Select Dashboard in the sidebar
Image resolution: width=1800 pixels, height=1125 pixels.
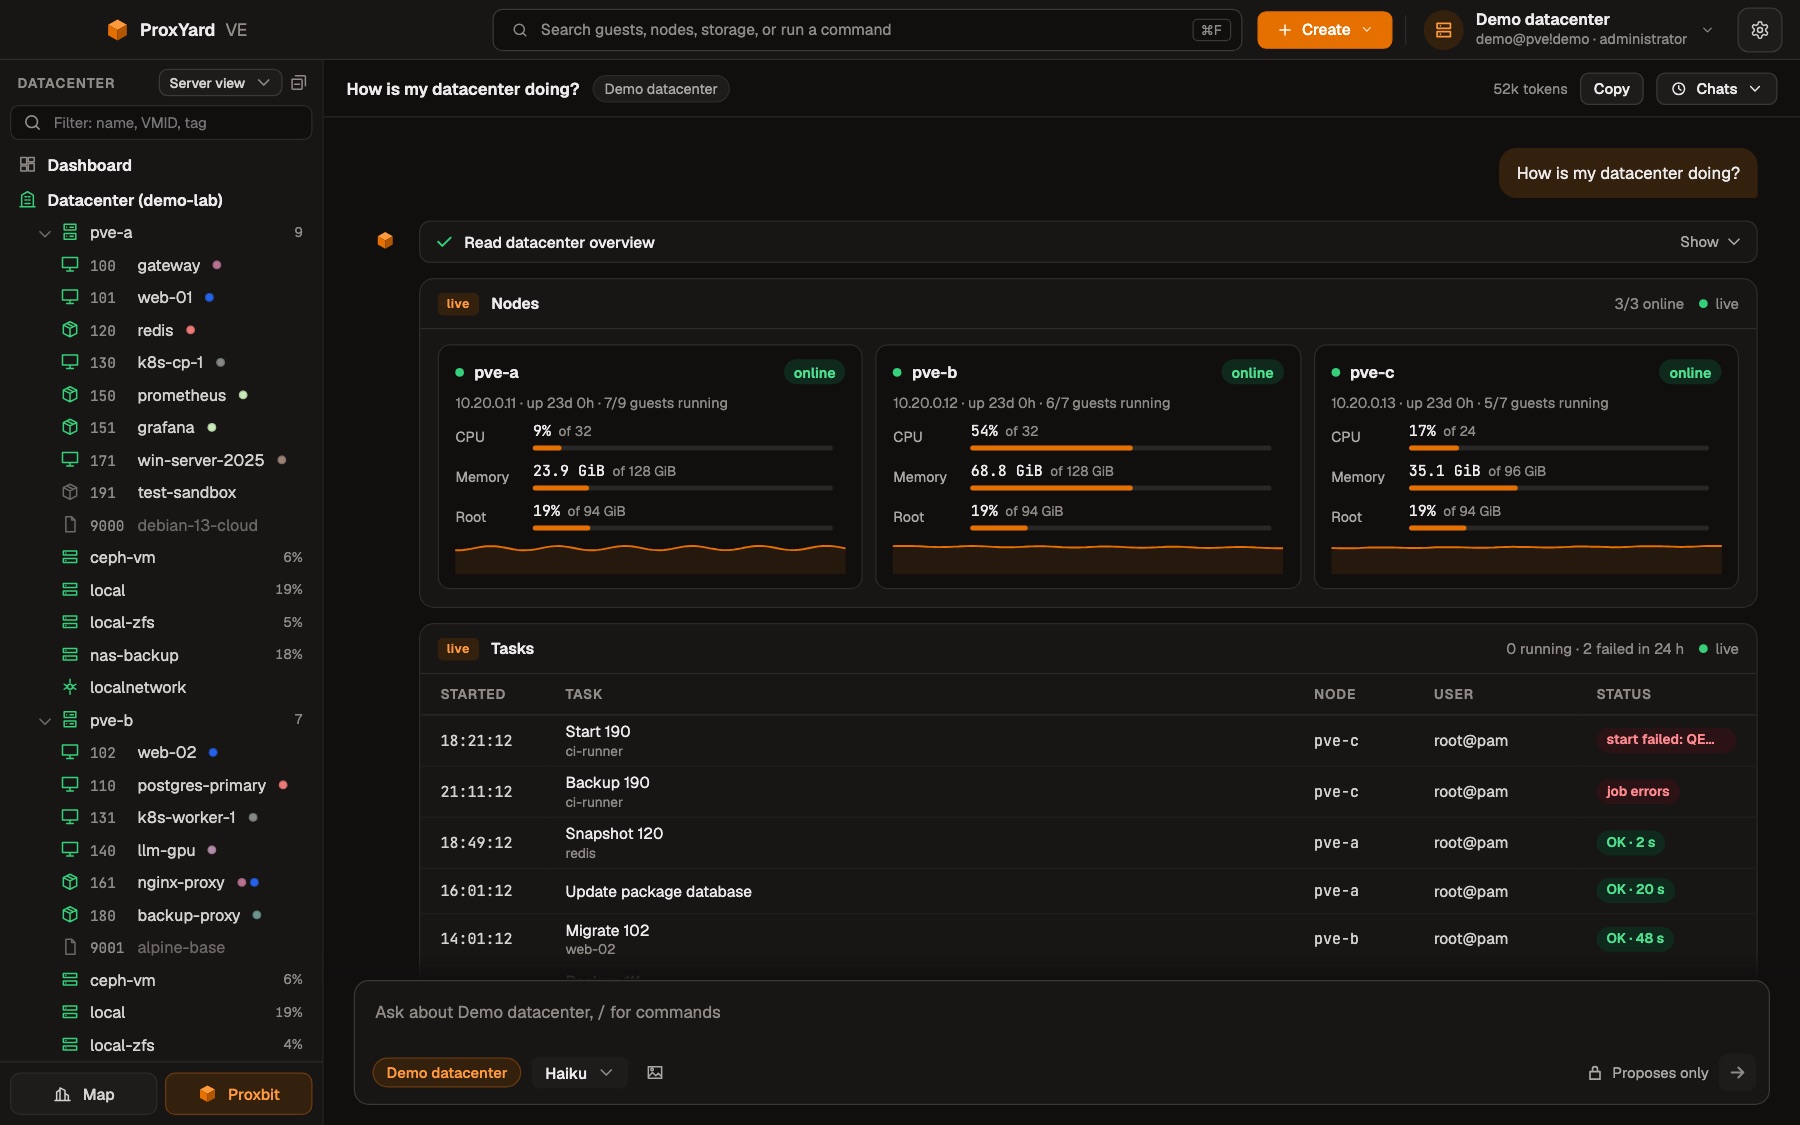coord(161,165)
